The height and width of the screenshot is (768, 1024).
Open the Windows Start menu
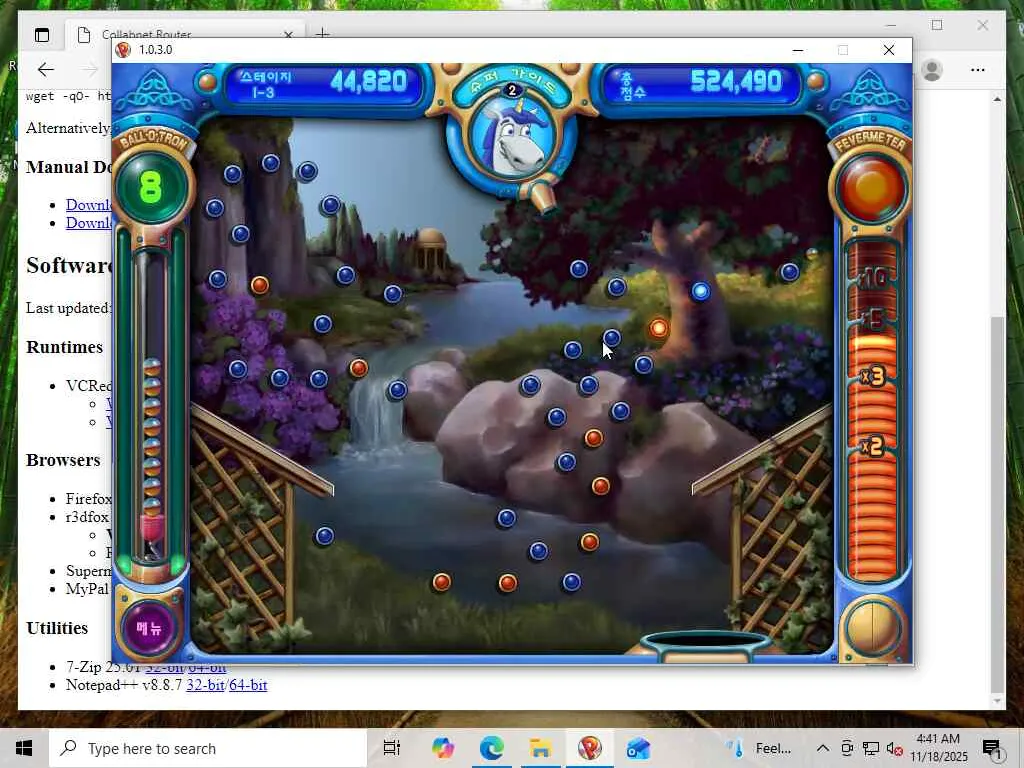[24, 748]
